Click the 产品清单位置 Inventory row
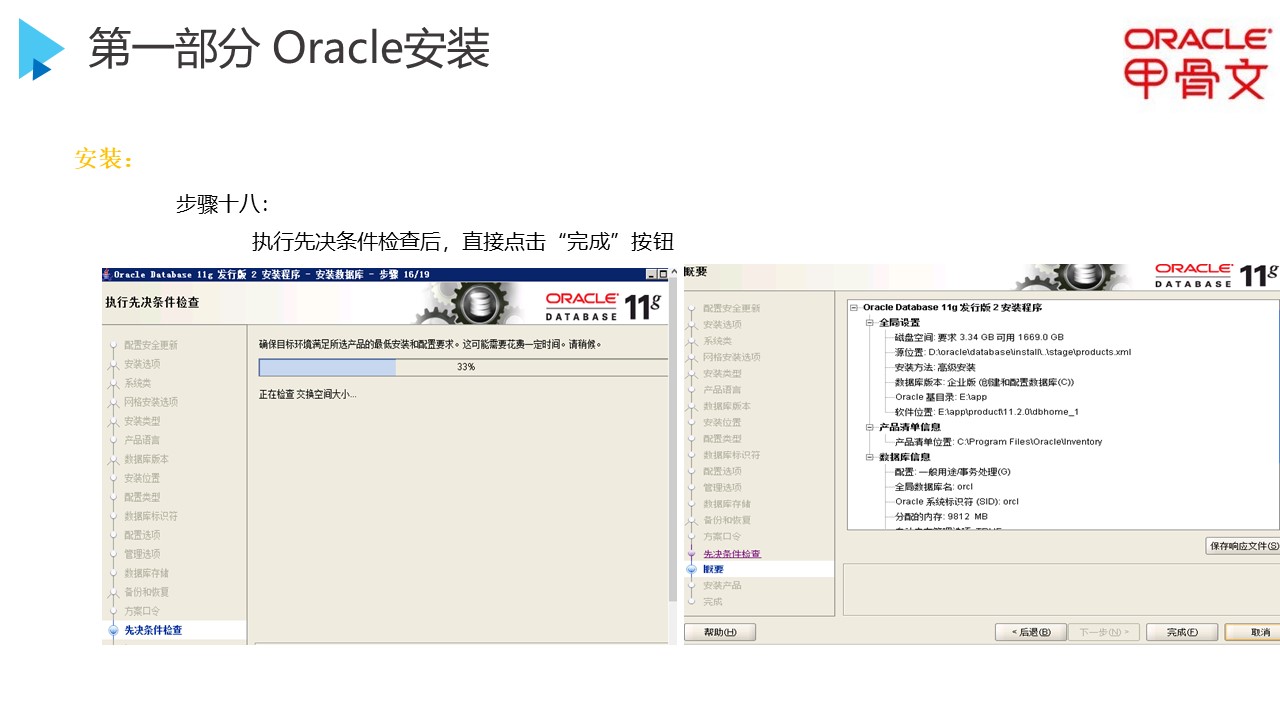1280x720 pixels. (x=998, y=442)
